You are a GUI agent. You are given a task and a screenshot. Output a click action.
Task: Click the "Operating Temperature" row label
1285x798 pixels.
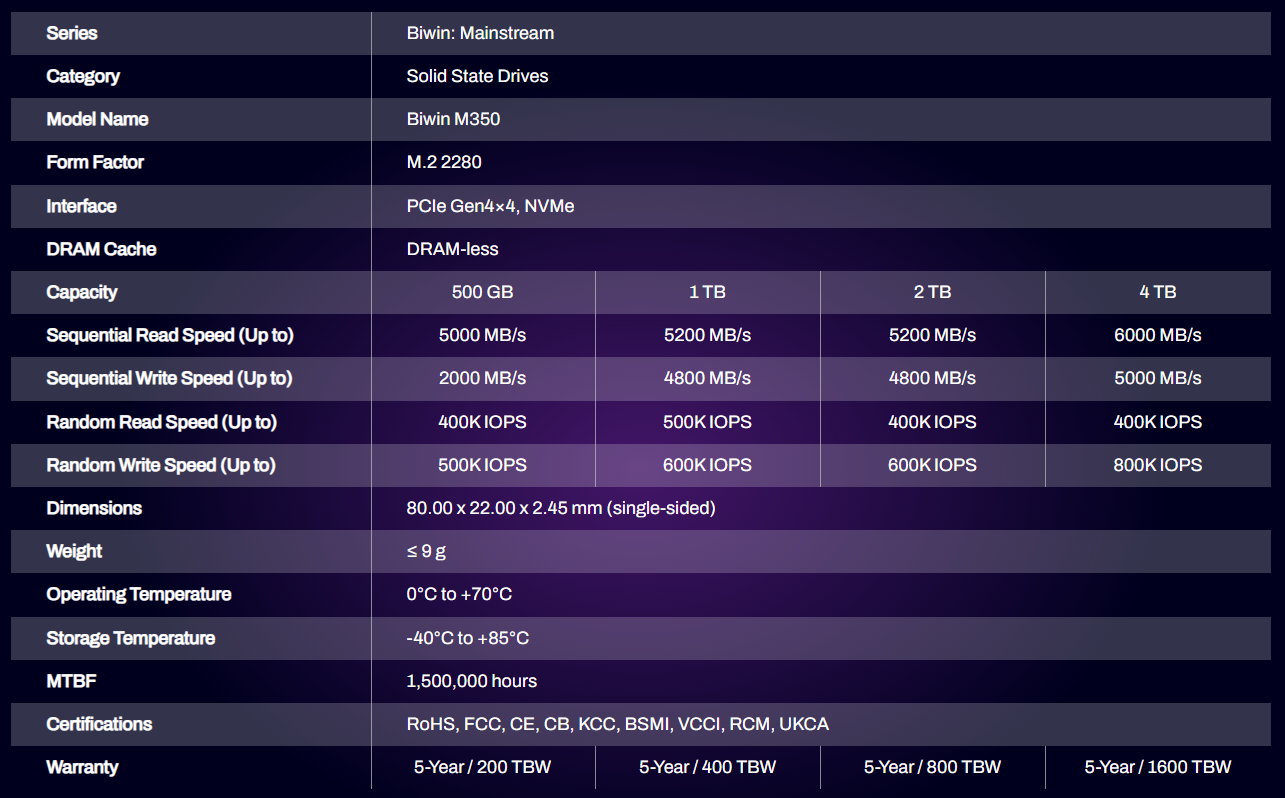tap(139, 594)
